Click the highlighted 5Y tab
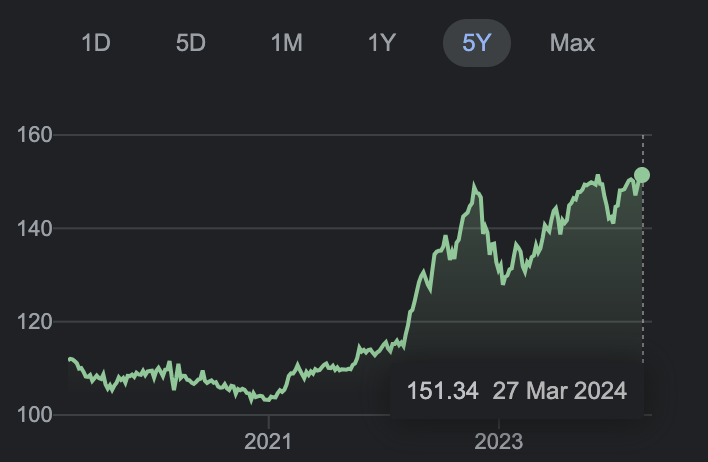708x462 pixels. (477, 43)
